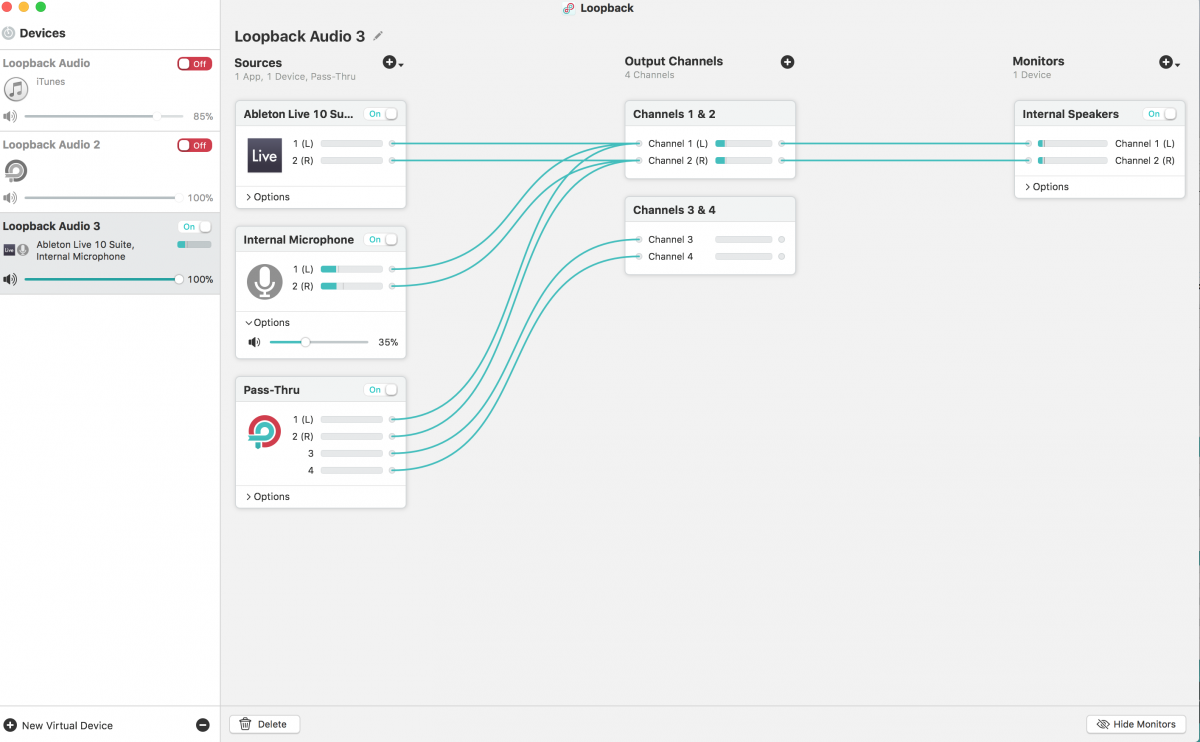Click the small Live icon in Loopback Audio 3 row
This screenshot has width=1200, height=742.
(9, 250)
